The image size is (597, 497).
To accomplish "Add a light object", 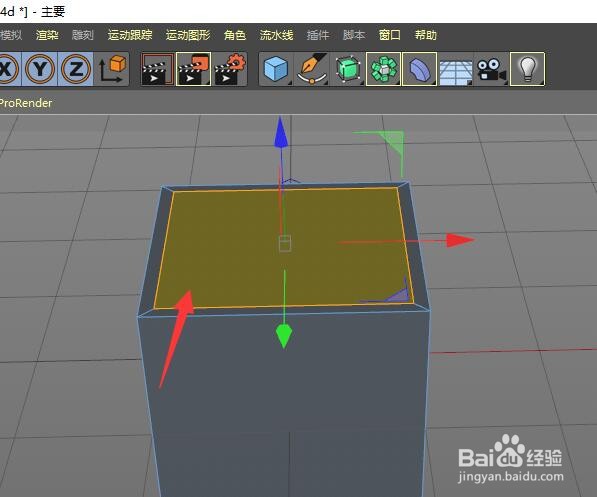I will point(527,69).
